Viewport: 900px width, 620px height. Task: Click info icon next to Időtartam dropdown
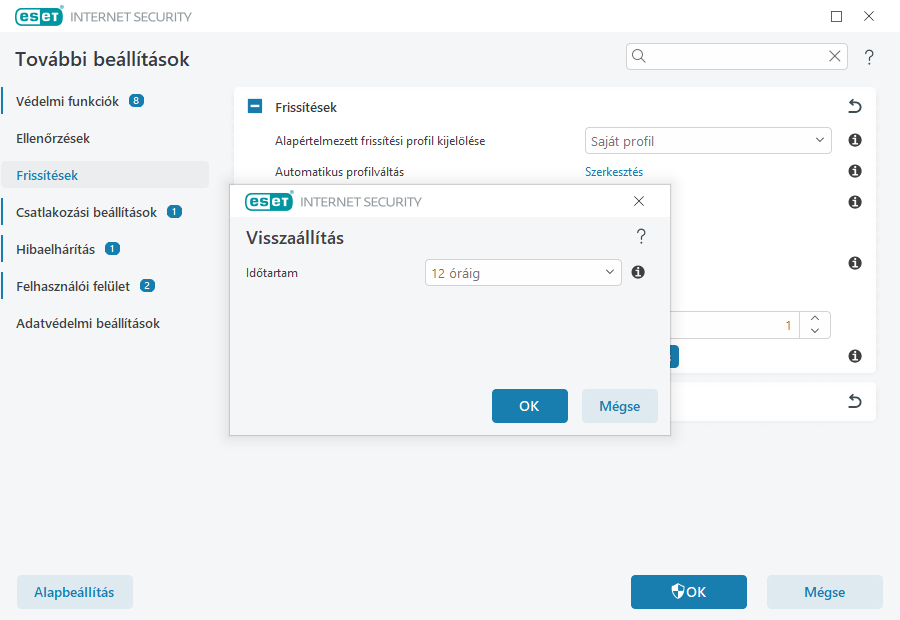638,272
